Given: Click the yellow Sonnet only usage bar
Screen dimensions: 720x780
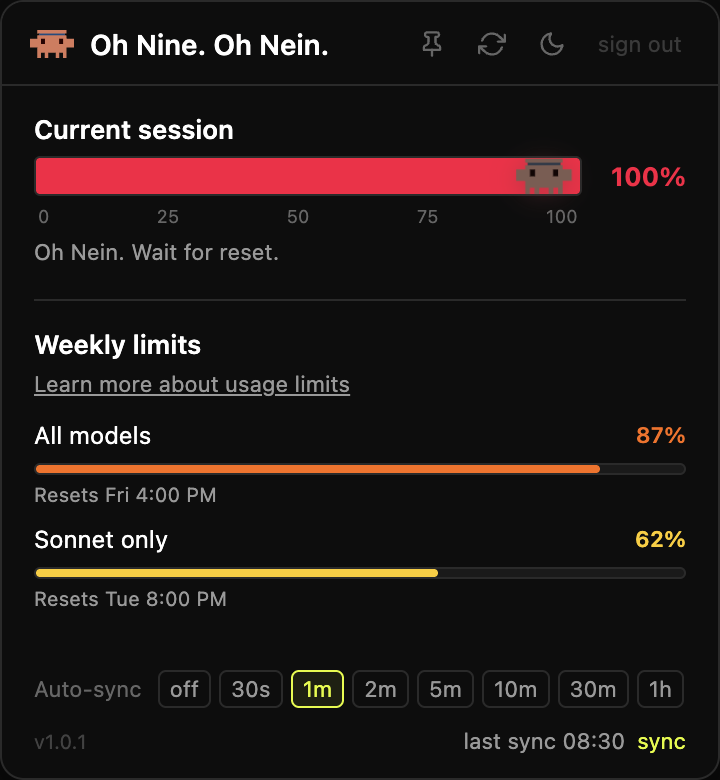Looking at the screenshot, I should point(236,572).
